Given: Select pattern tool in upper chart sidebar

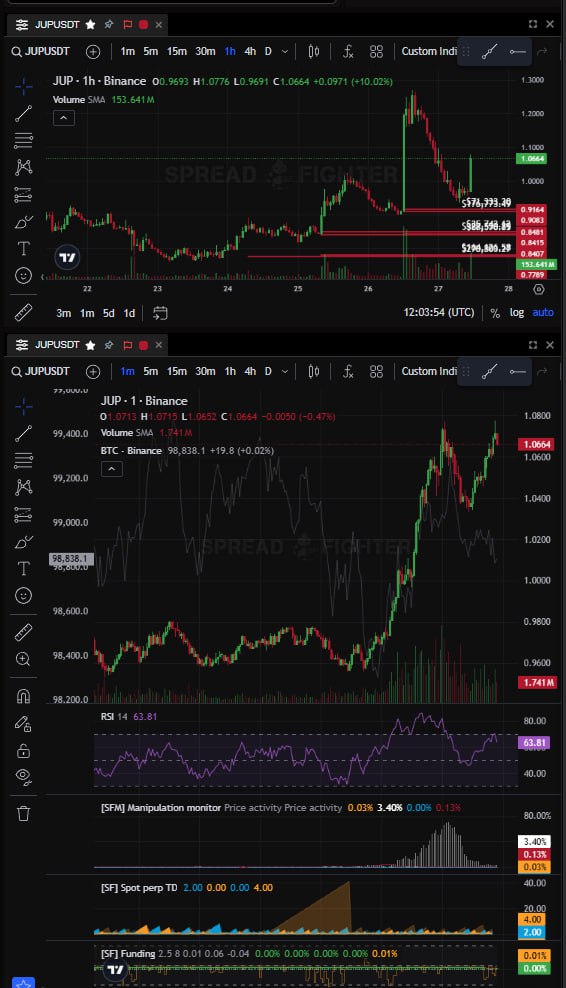Looking at the screenshot, I should (23, 167).
